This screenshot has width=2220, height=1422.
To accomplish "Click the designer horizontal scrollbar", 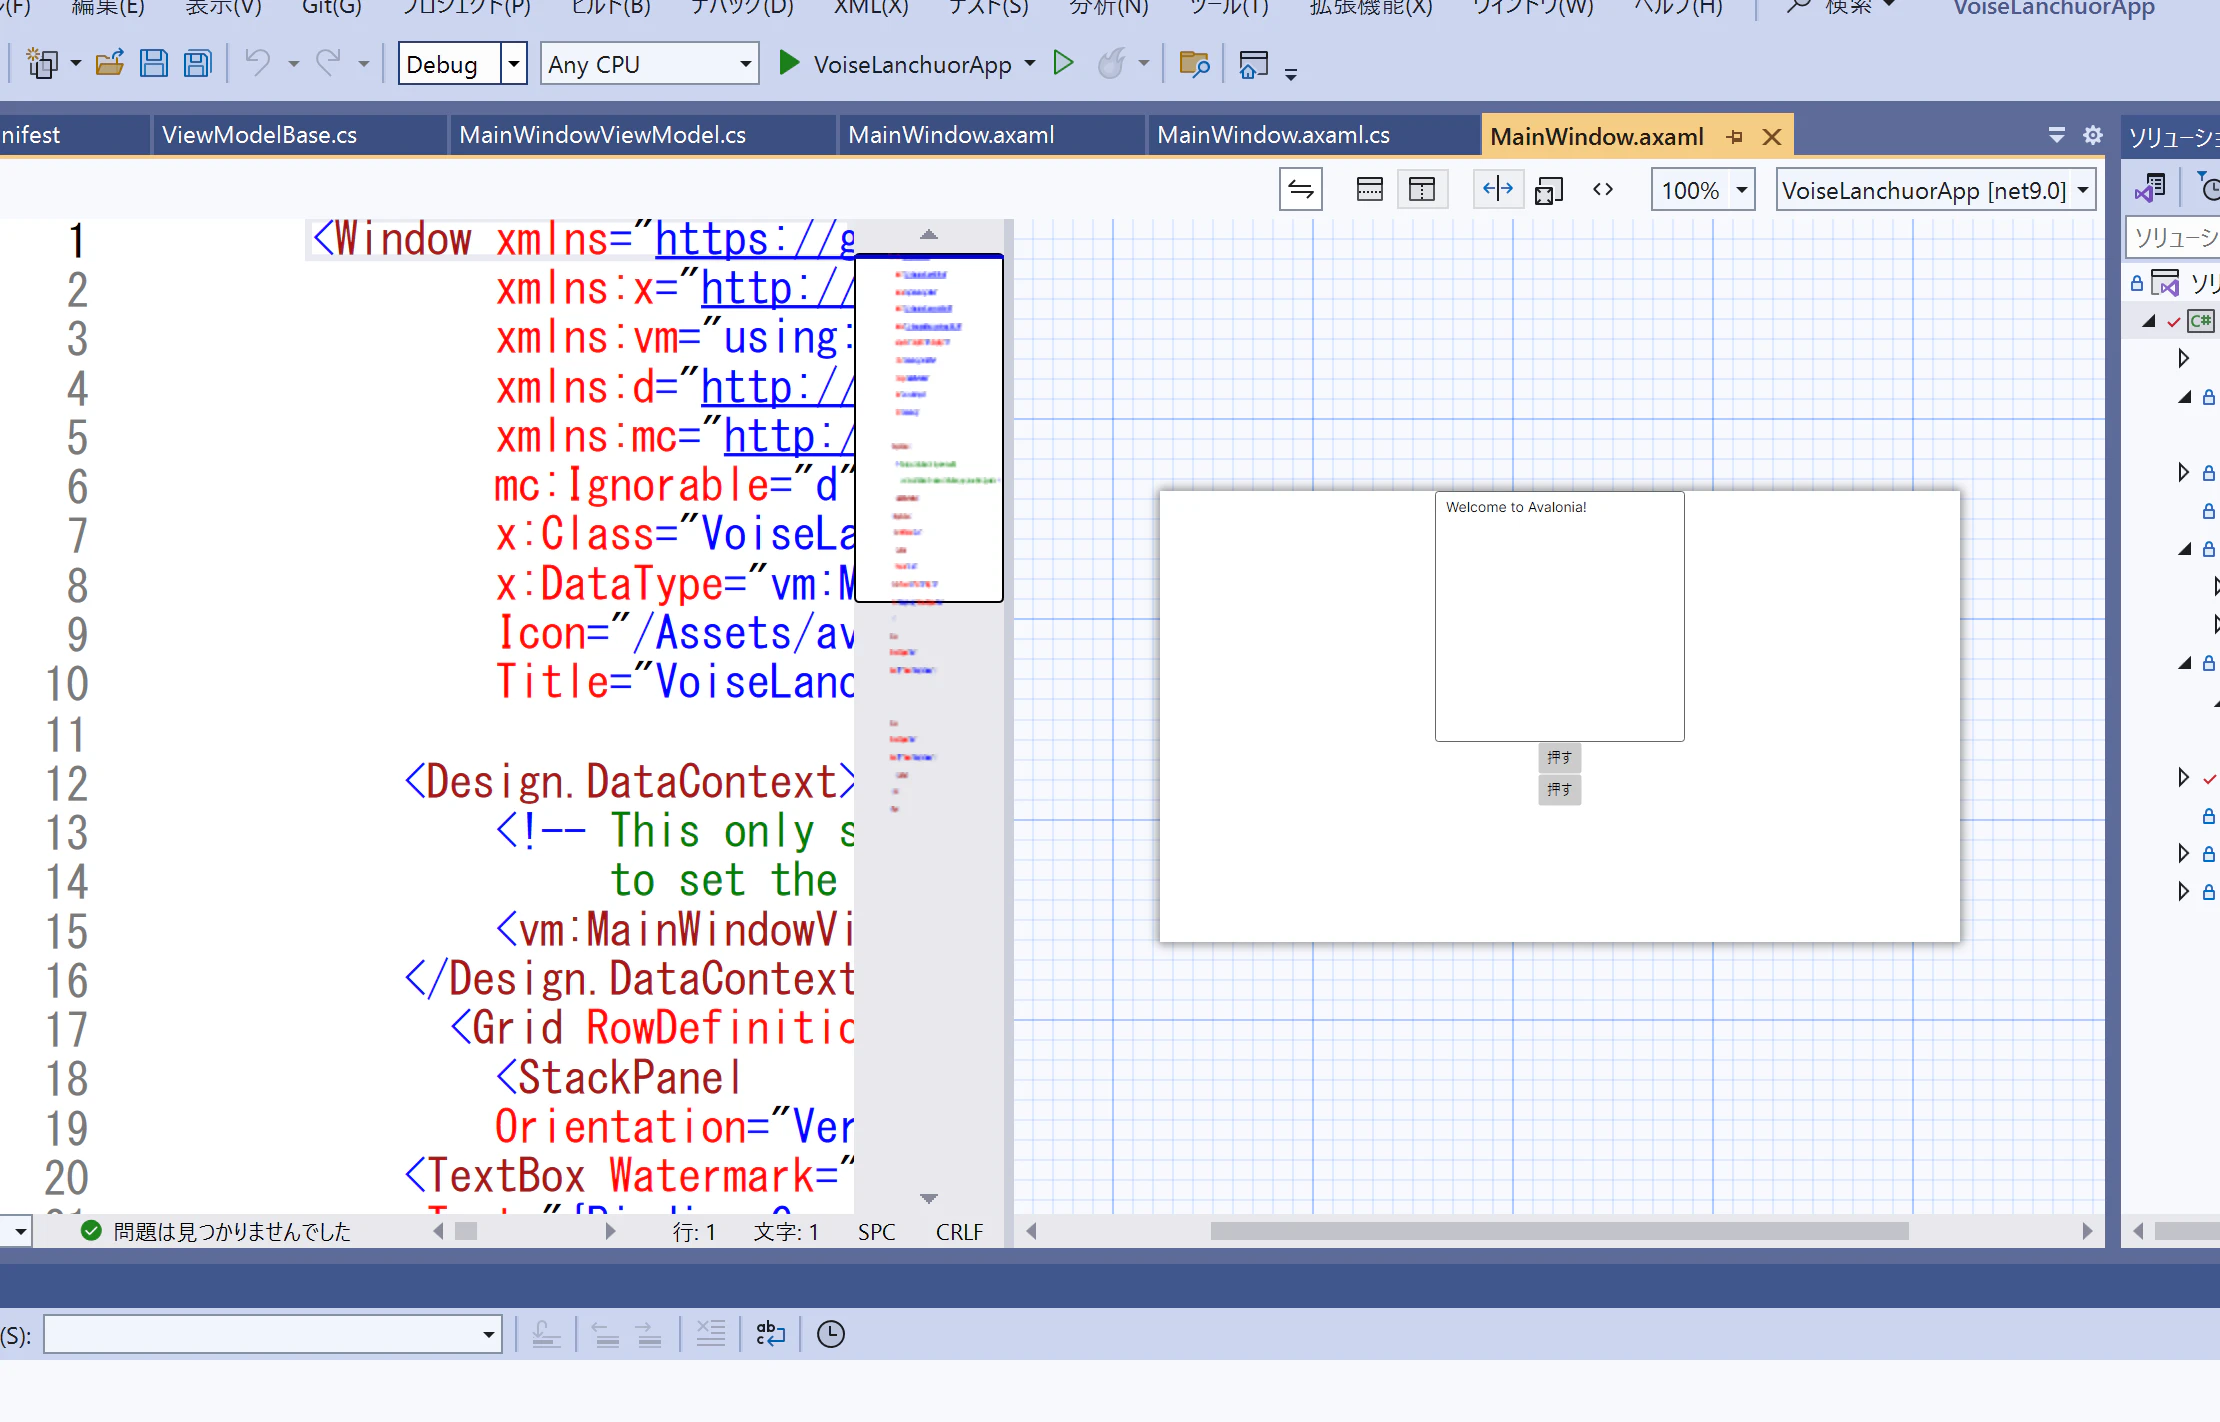I will pos(1559,1231).
